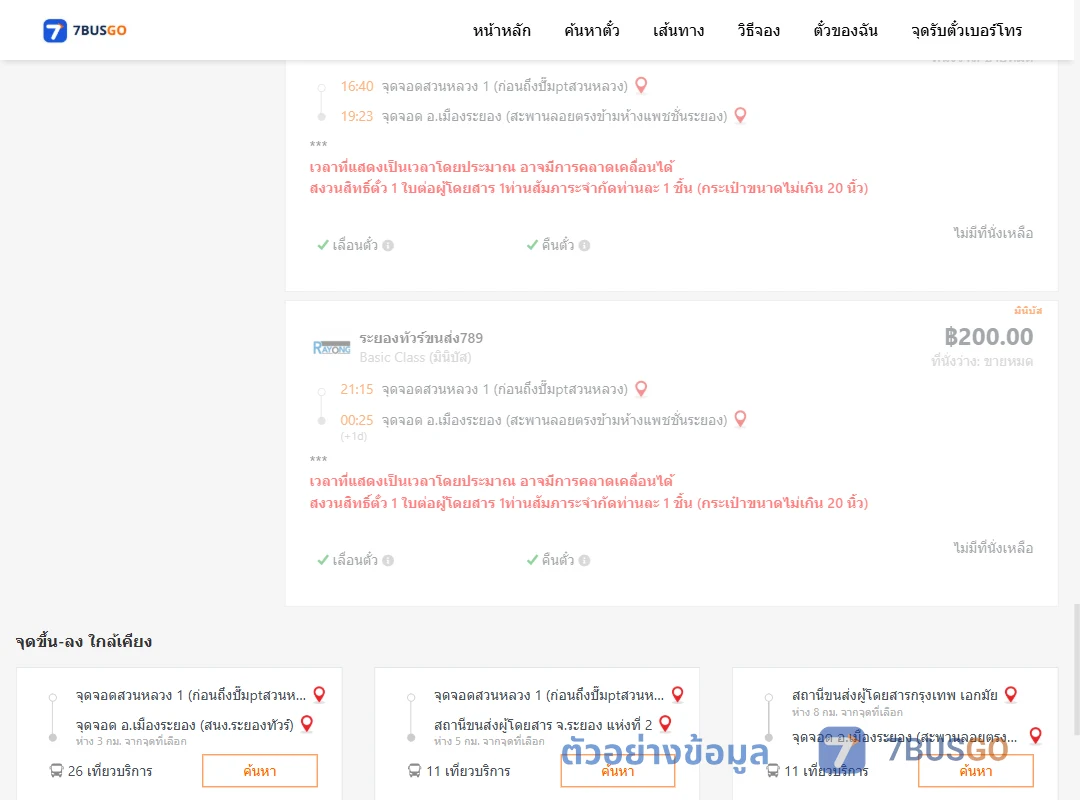1080x800 pixels.
Task: Show map pin for 00:25 arrival stop
Action: (x=740, y=418)
